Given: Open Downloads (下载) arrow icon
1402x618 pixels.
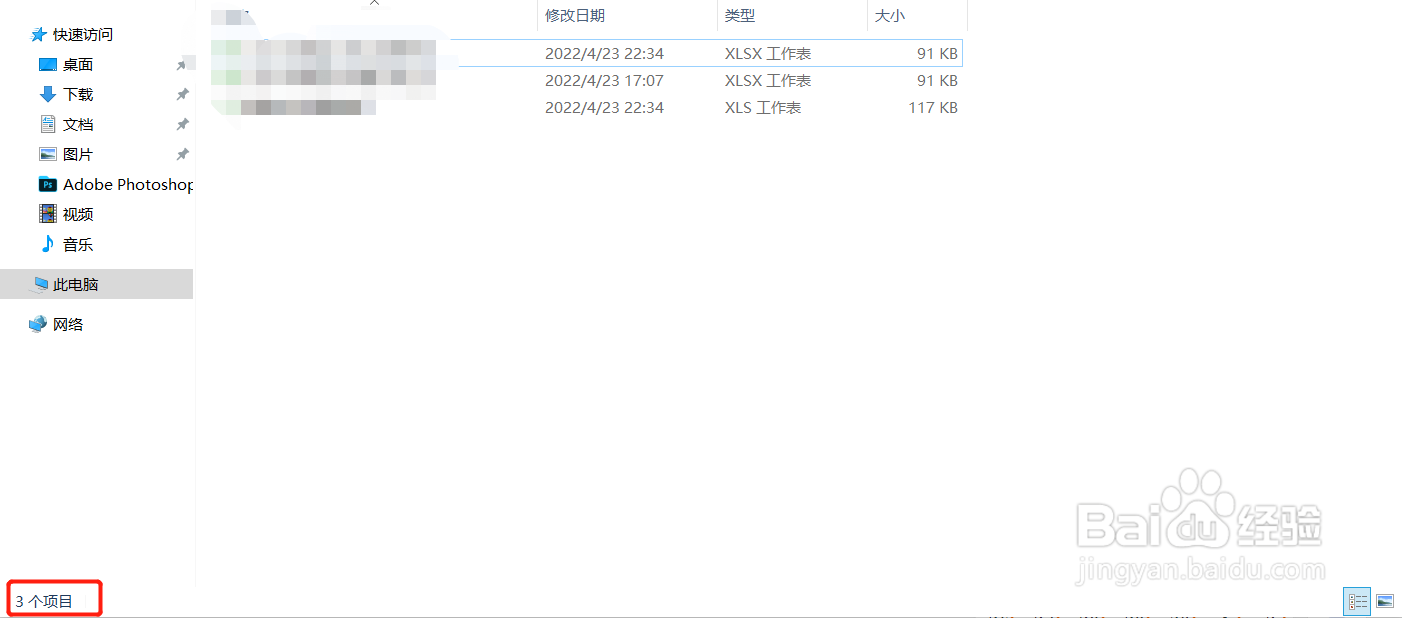Looking at the screenshot, I should point(48,94).
